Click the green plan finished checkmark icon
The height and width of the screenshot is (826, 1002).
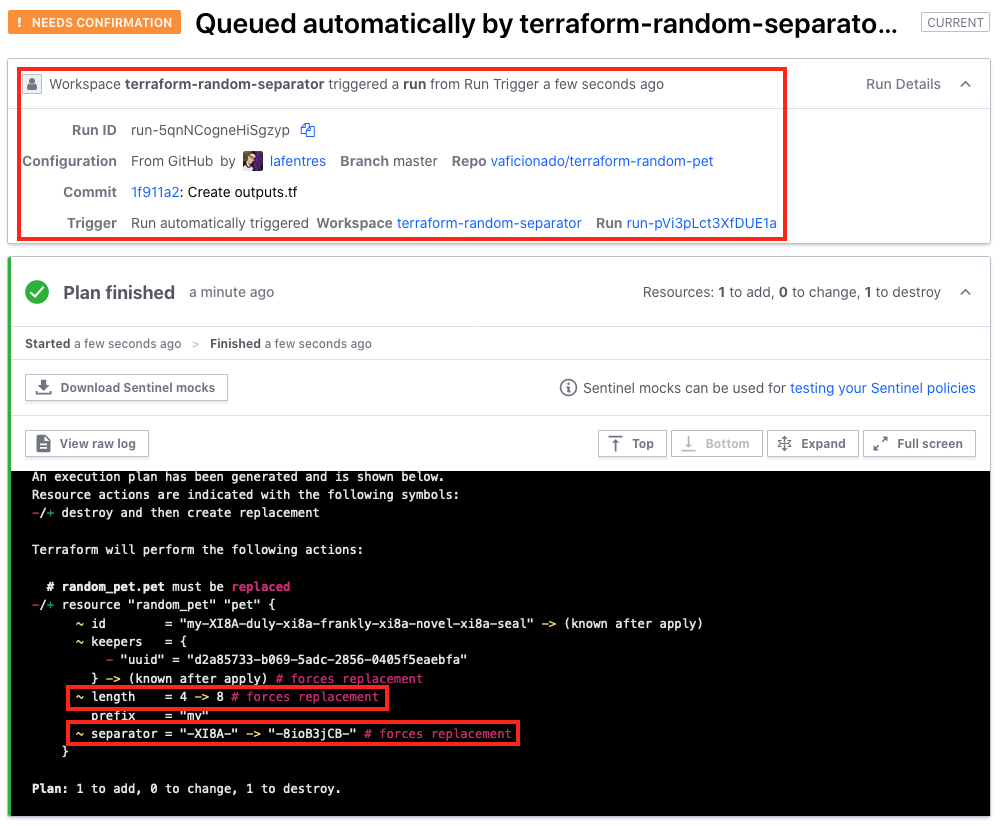[37, 292]
